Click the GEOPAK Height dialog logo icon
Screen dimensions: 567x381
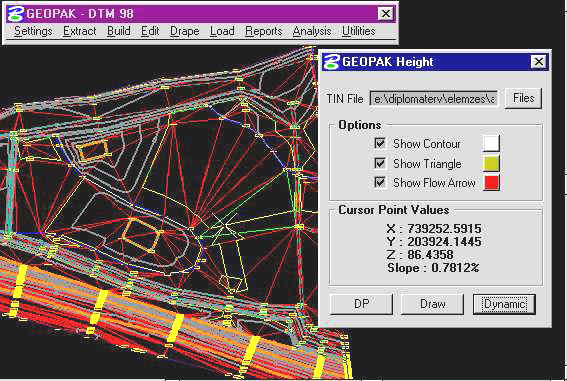tap(331, 61)
